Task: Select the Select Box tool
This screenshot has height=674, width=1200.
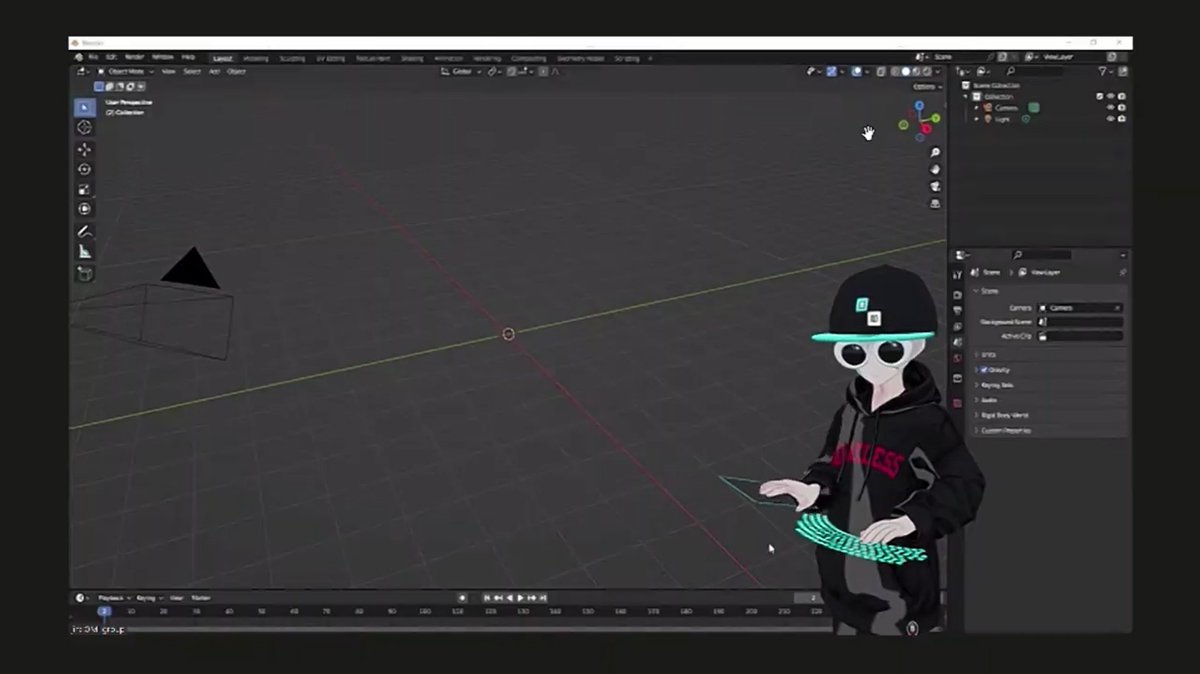Action: tap(85, 108)
